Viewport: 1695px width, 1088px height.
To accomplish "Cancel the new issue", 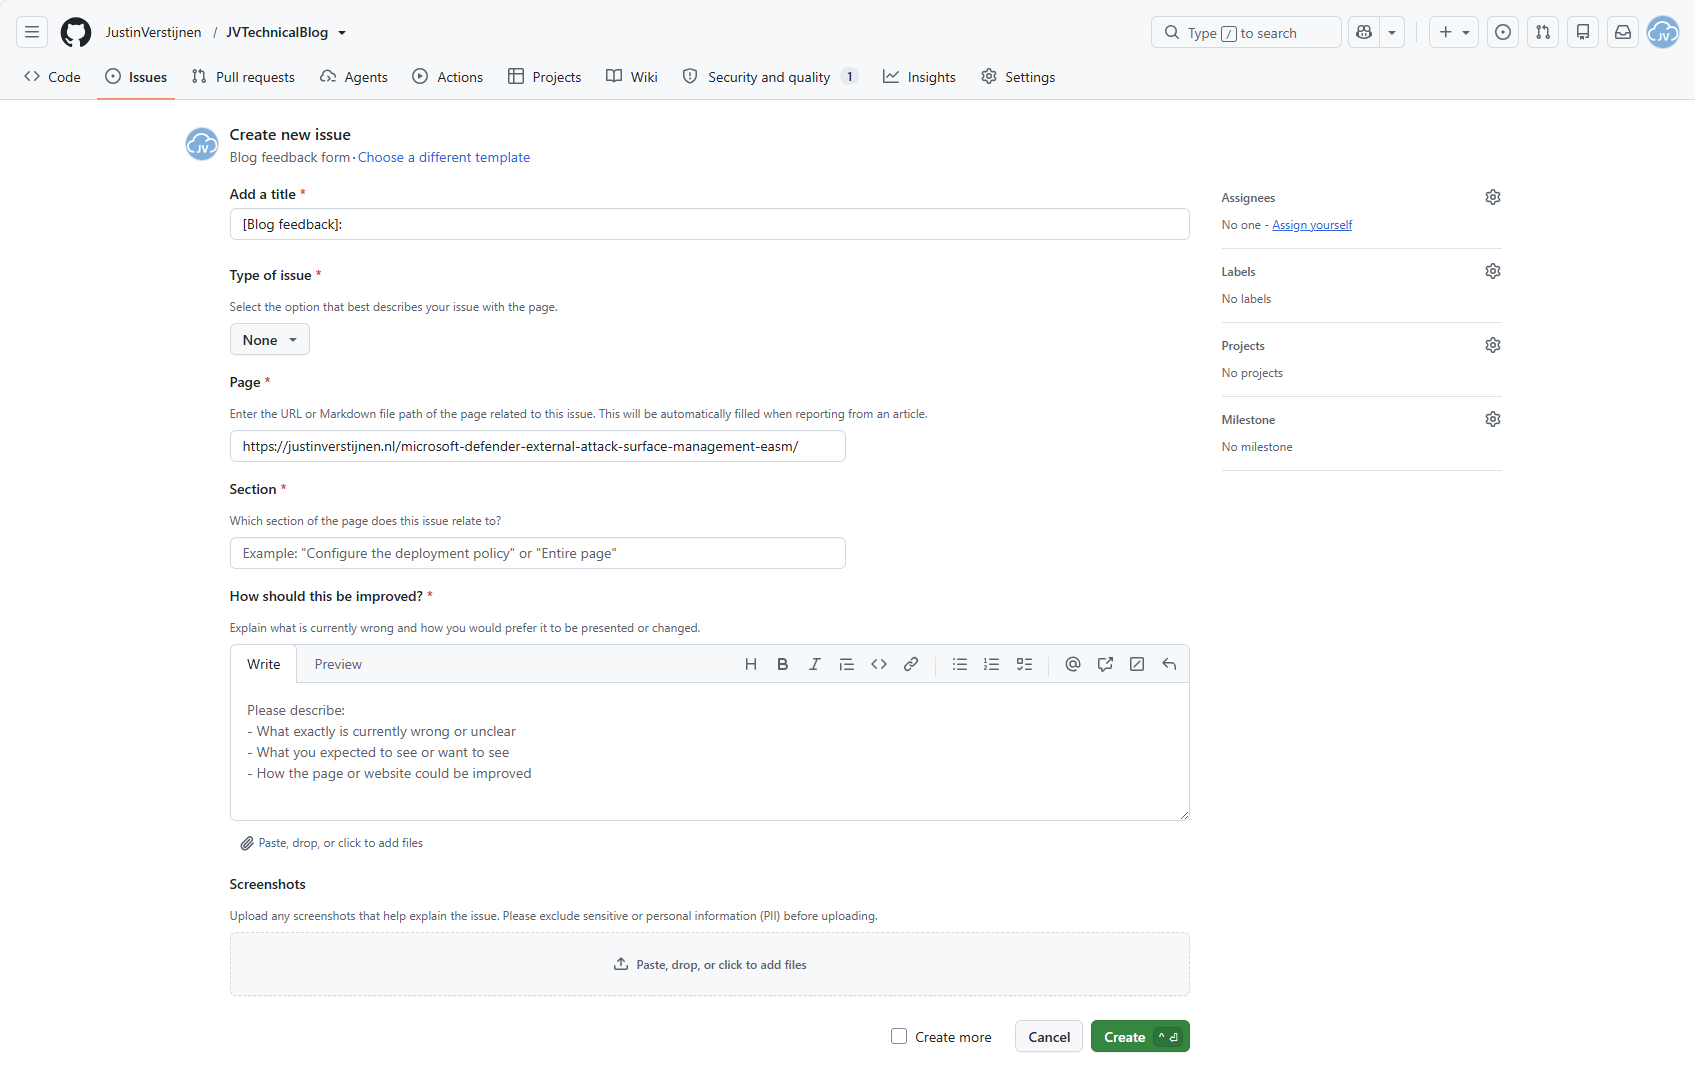I will click(x=1049, y=1036).
